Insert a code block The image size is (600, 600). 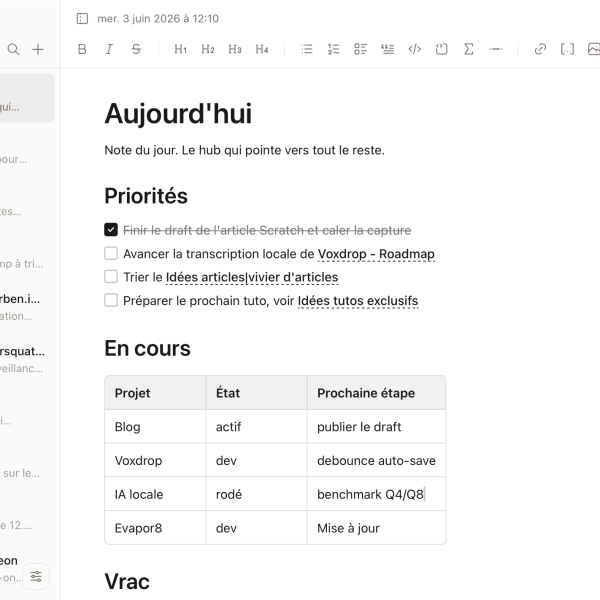coord(442,49)
